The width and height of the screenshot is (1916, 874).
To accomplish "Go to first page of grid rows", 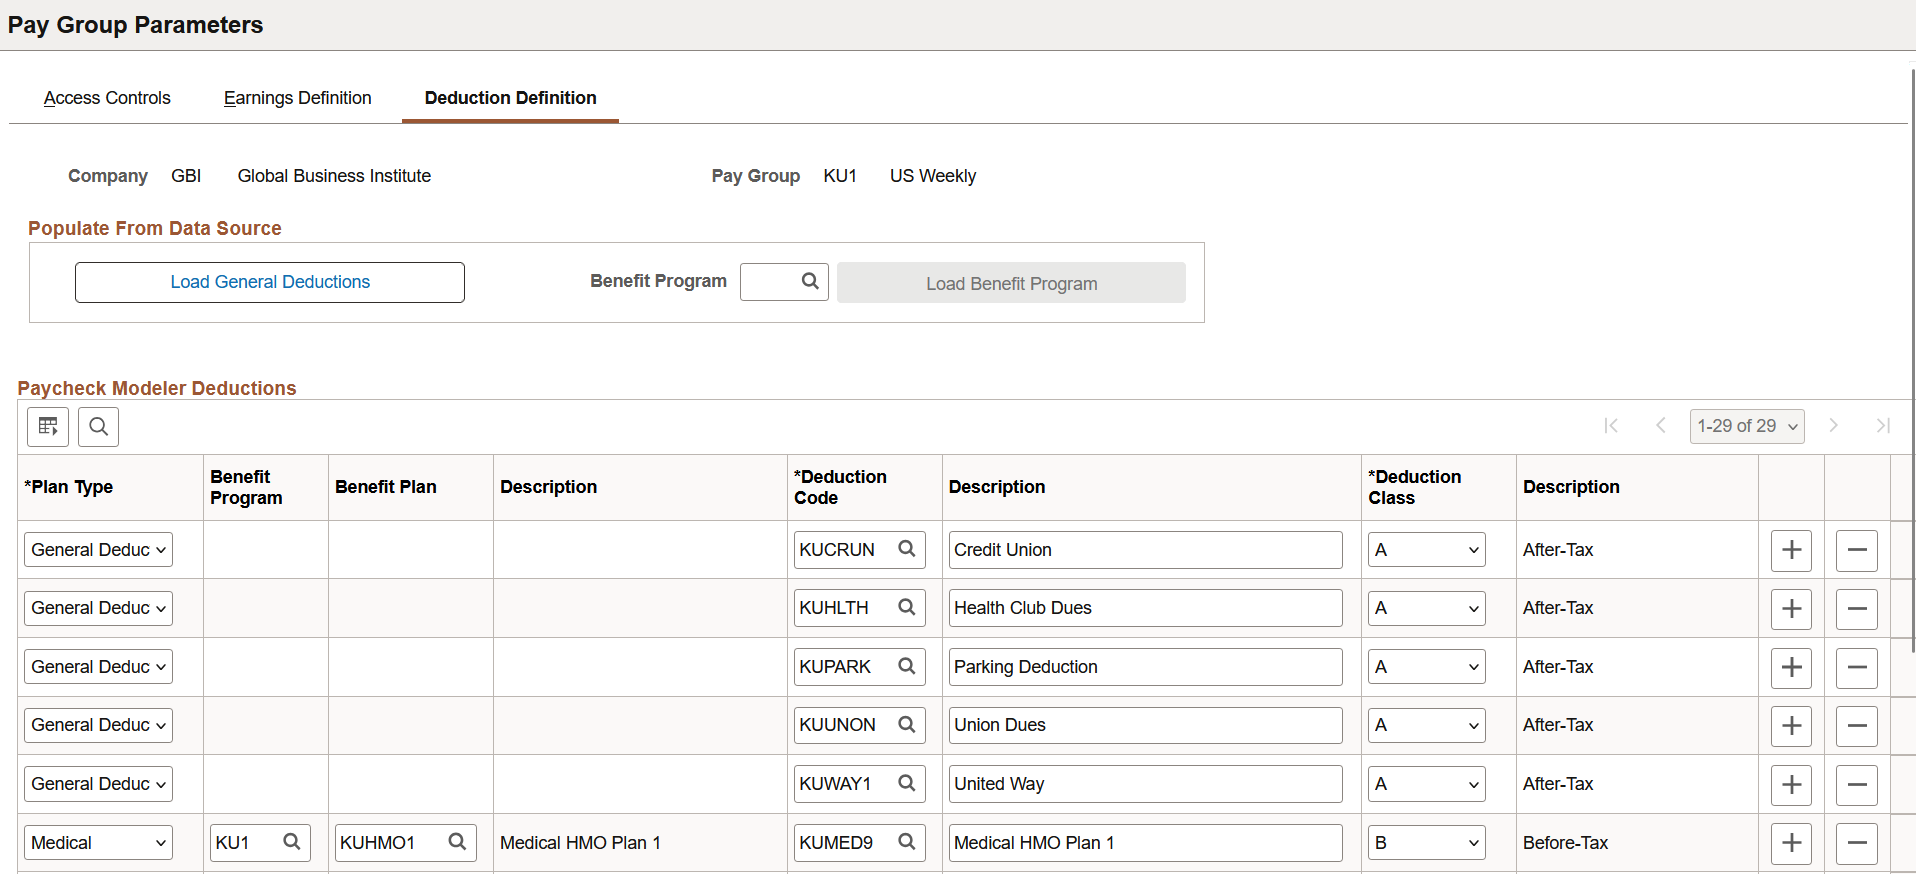I will pos(1611,426).
